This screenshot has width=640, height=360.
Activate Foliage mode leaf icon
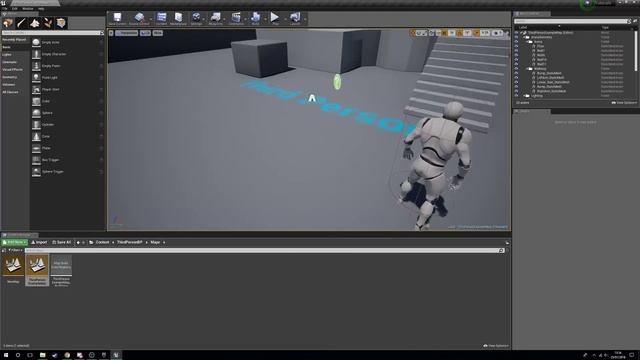pyautogui.click(x=48, y=23)
